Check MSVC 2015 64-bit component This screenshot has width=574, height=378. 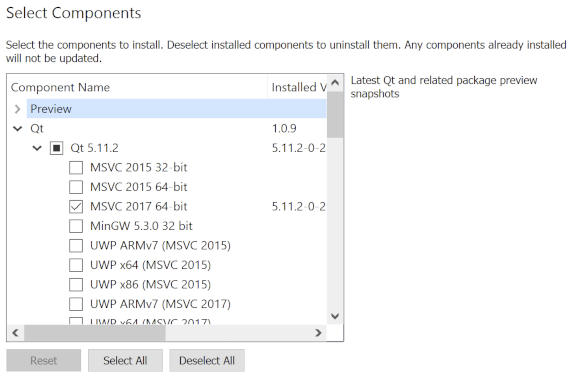tap(76, 187)
